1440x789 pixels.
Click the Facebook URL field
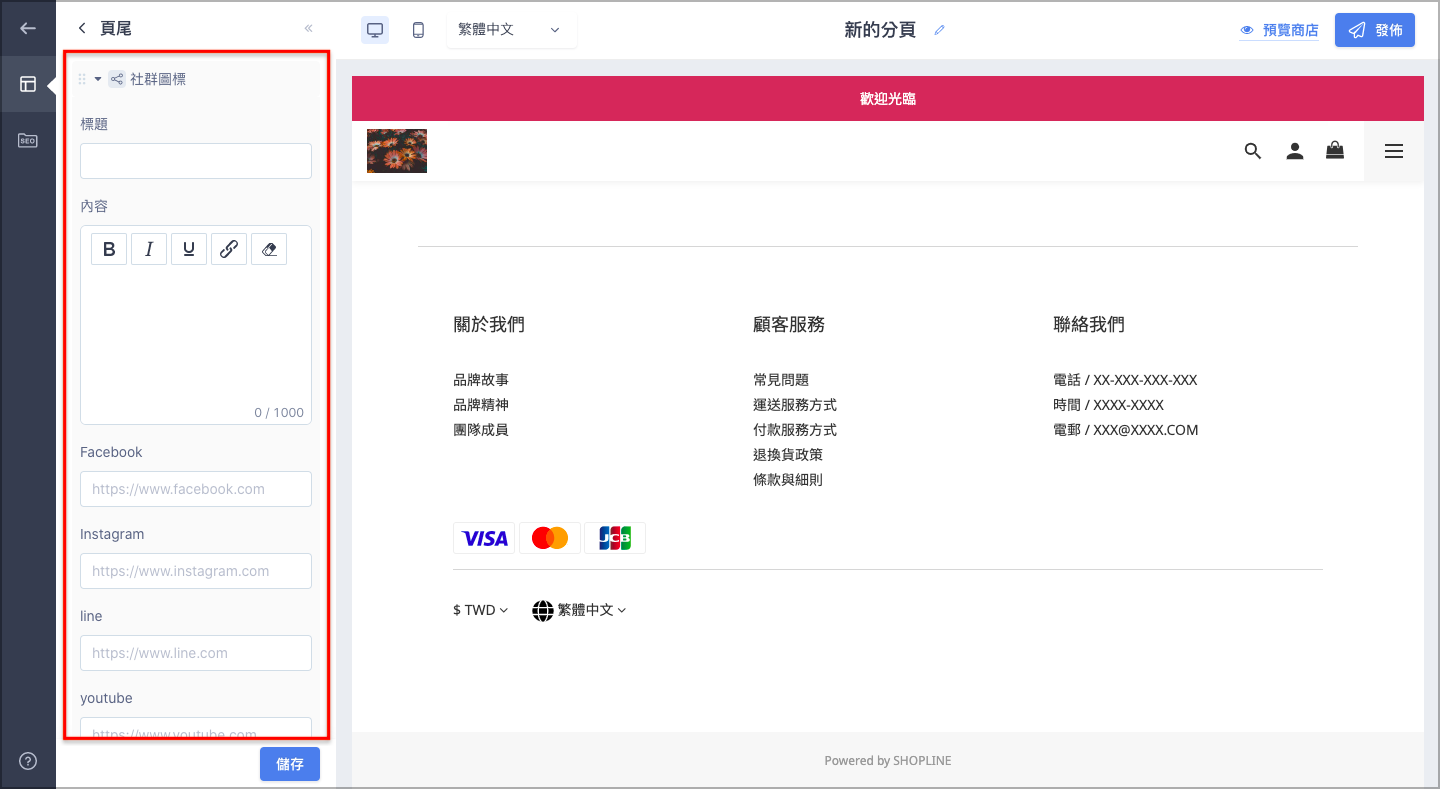coord(196,489)
